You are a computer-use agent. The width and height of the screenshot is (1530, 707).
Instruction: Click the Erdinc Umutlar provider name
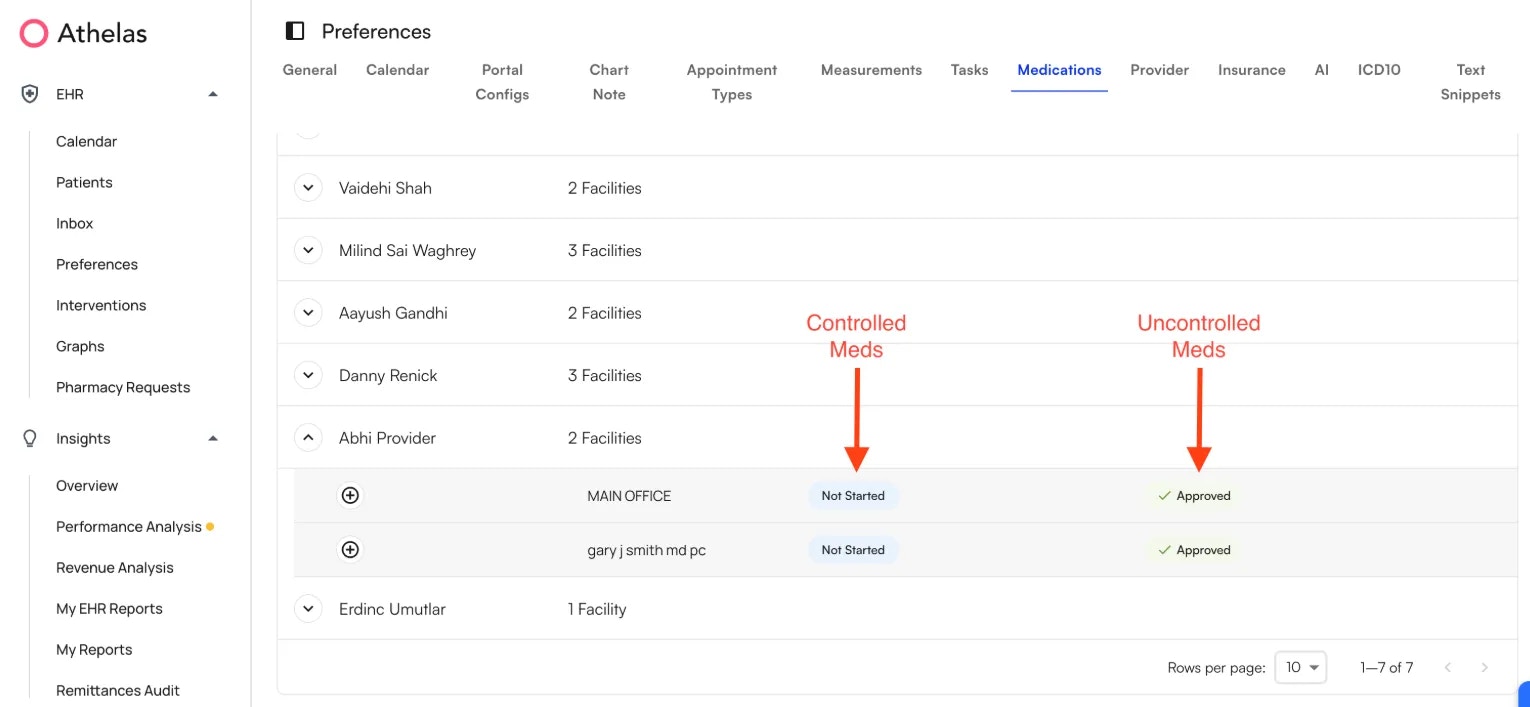click(392, 609)
